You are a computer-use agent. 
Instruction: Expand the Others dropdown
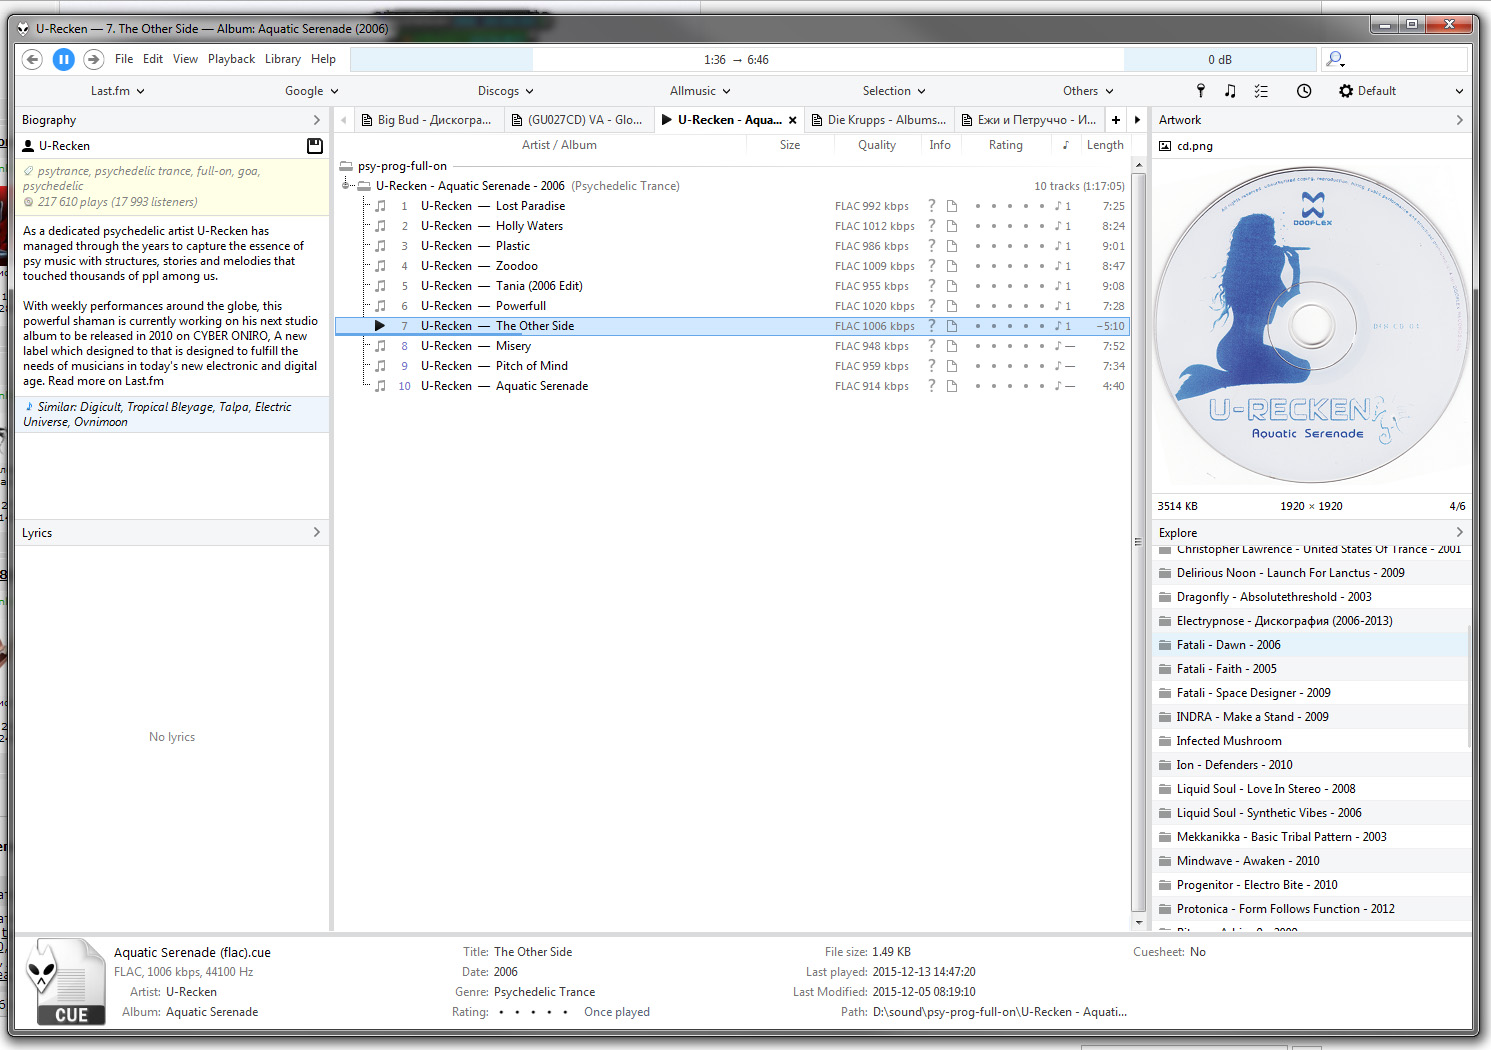[1088, 91]
